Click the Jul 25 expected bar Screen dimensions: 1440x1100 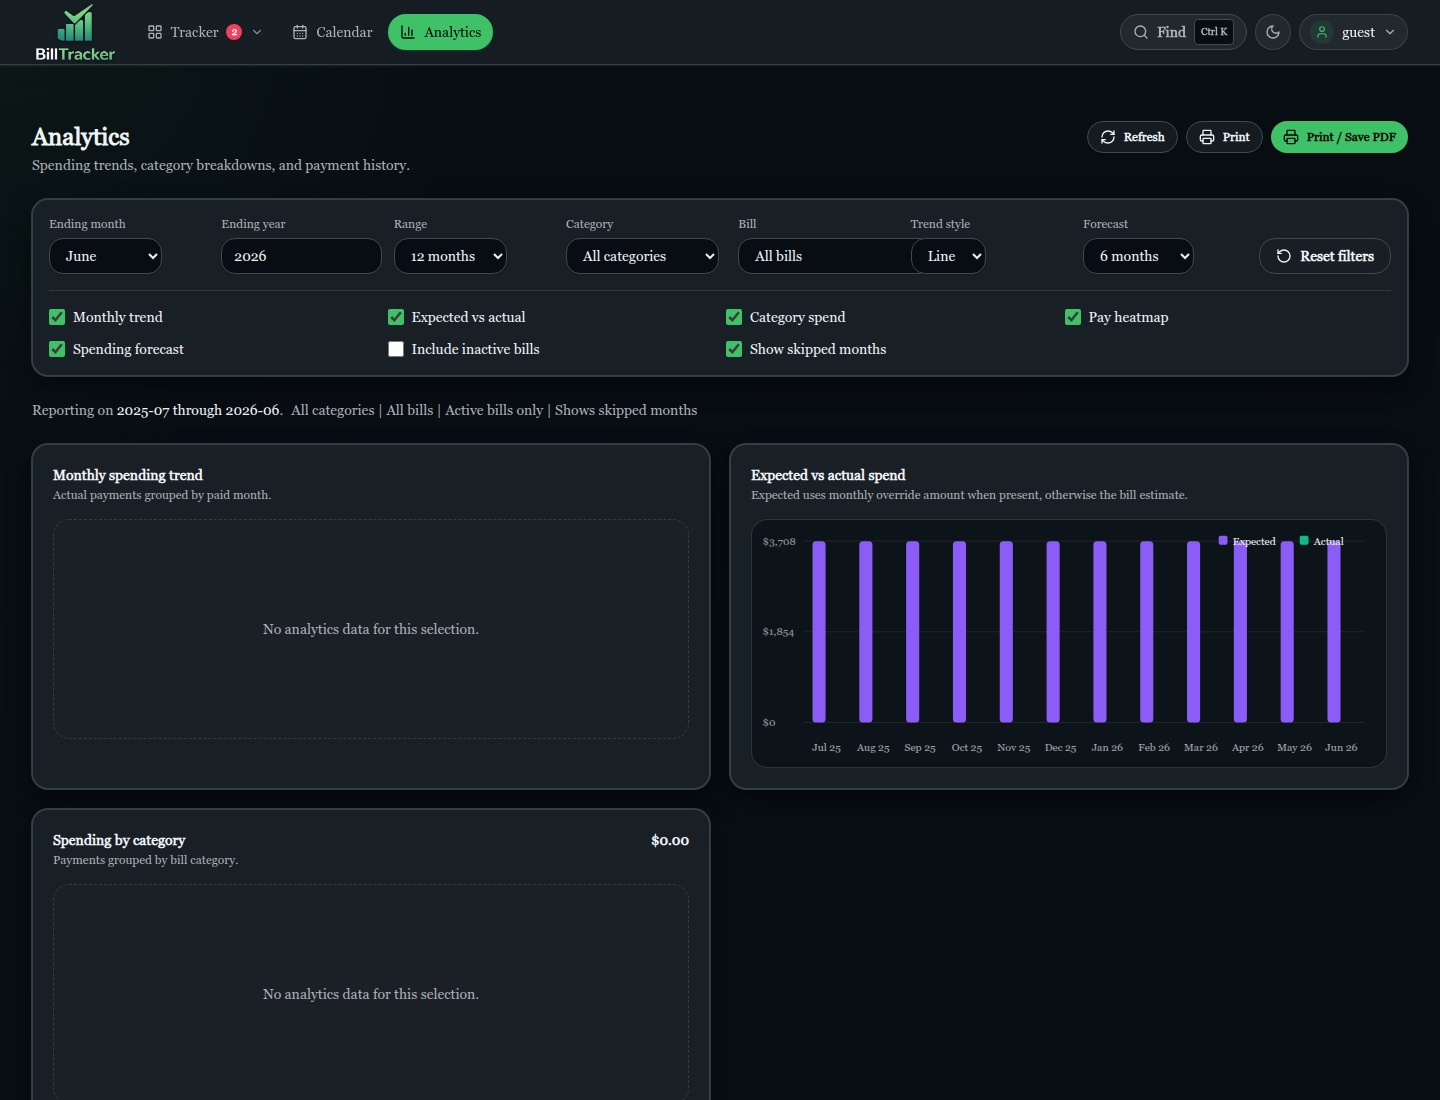pos(819,631)
